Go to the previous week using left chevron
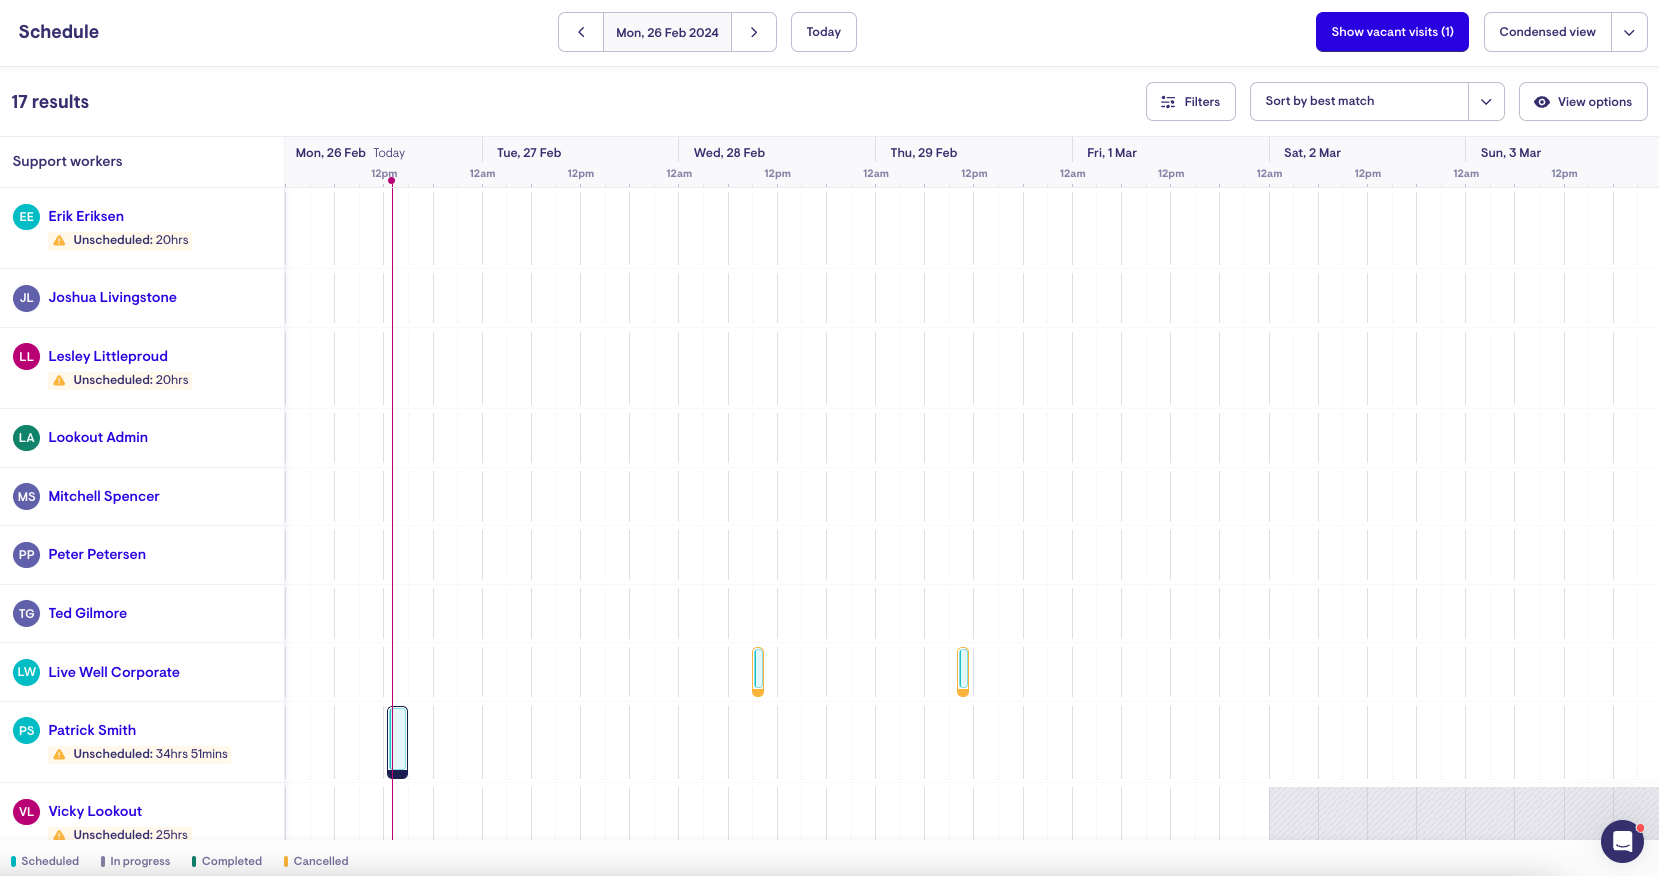1659x876 pixels. [x=581, y=32]
